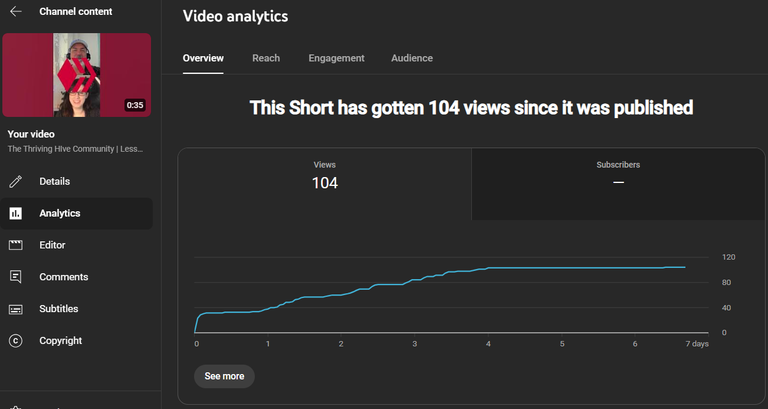Switch to the Audience tab
The width and height of the screenshot is (768, 409).
[x=412, y=58]
